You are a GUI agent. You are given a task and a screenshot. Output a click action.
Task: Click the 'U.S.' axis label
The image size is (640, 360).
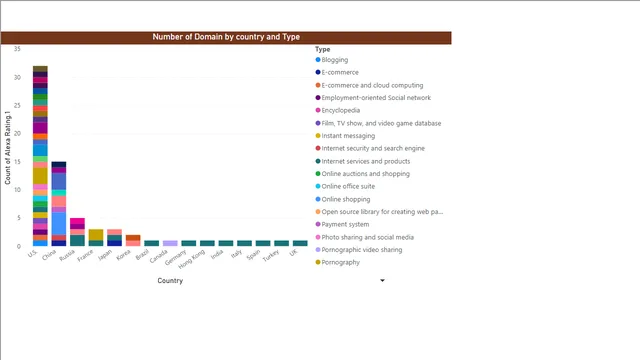point(33,253)
